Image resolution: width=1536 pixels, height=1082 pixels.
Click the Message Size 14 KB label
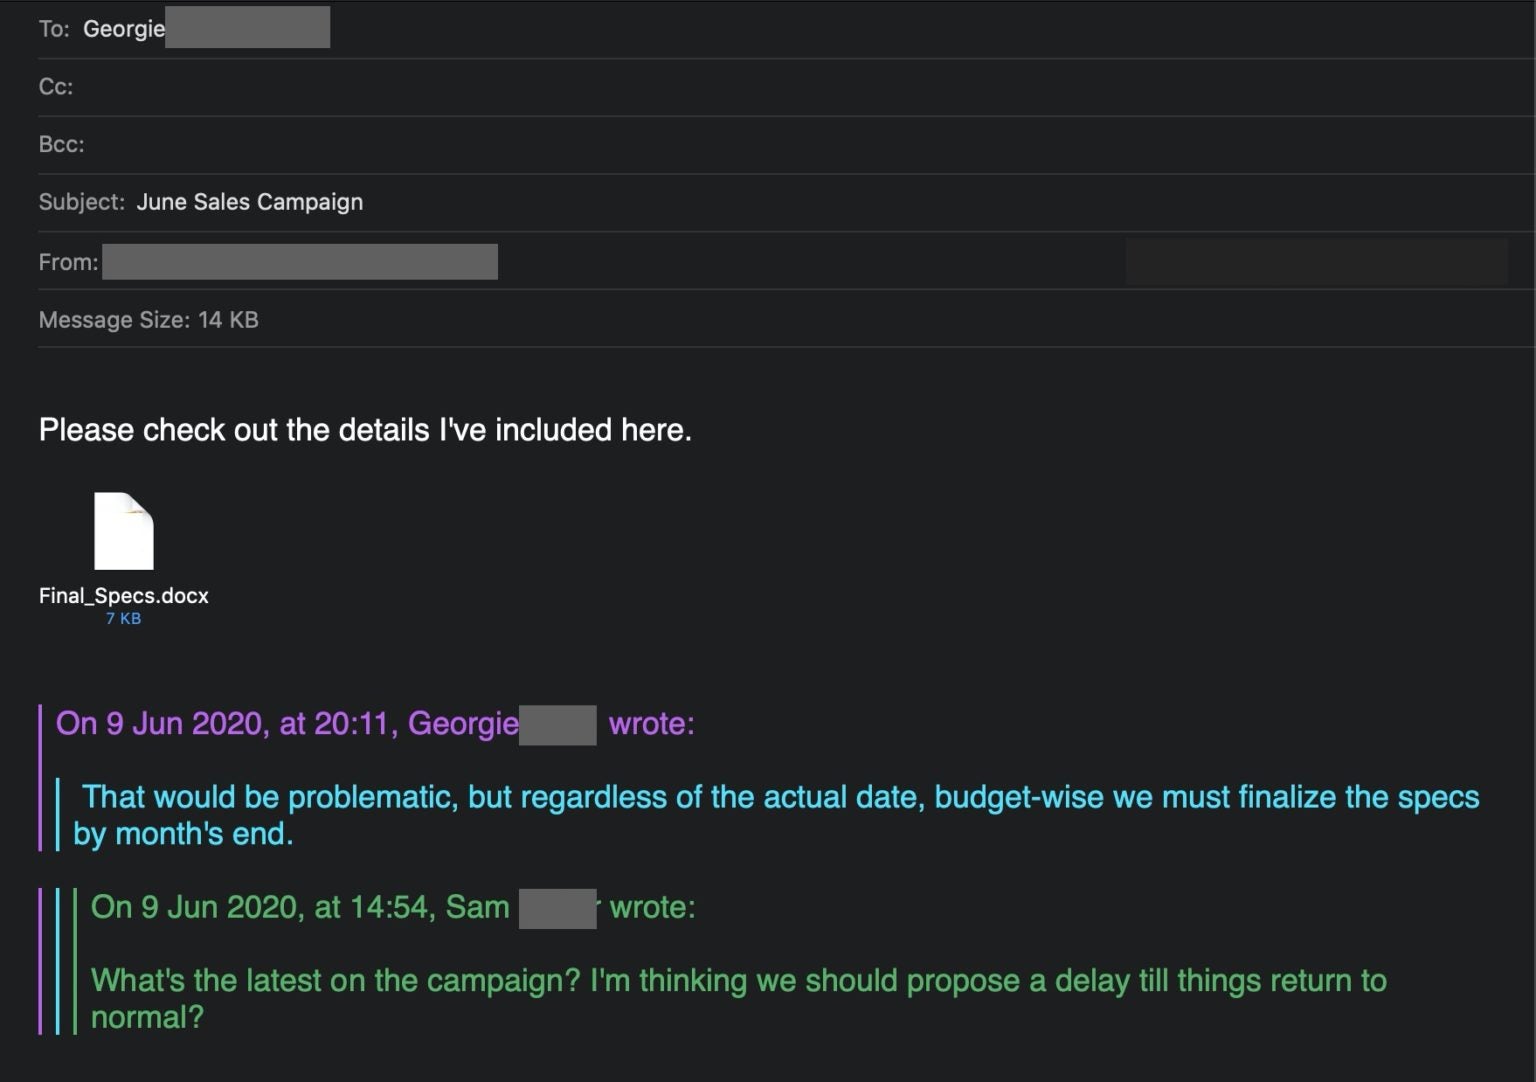(148, 319)
